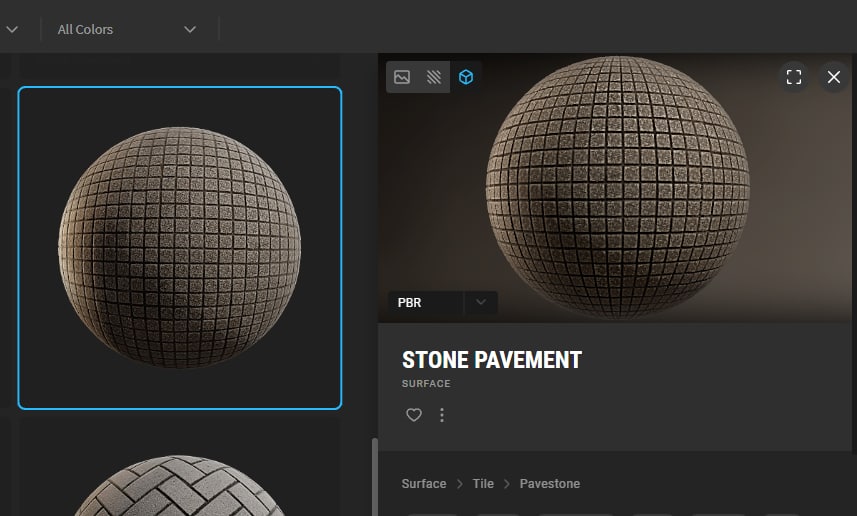Favorite Stone Pavement with the heart icon
This screenshot has width=857, height=516.
pyautogui.click(x=414, y=415)
